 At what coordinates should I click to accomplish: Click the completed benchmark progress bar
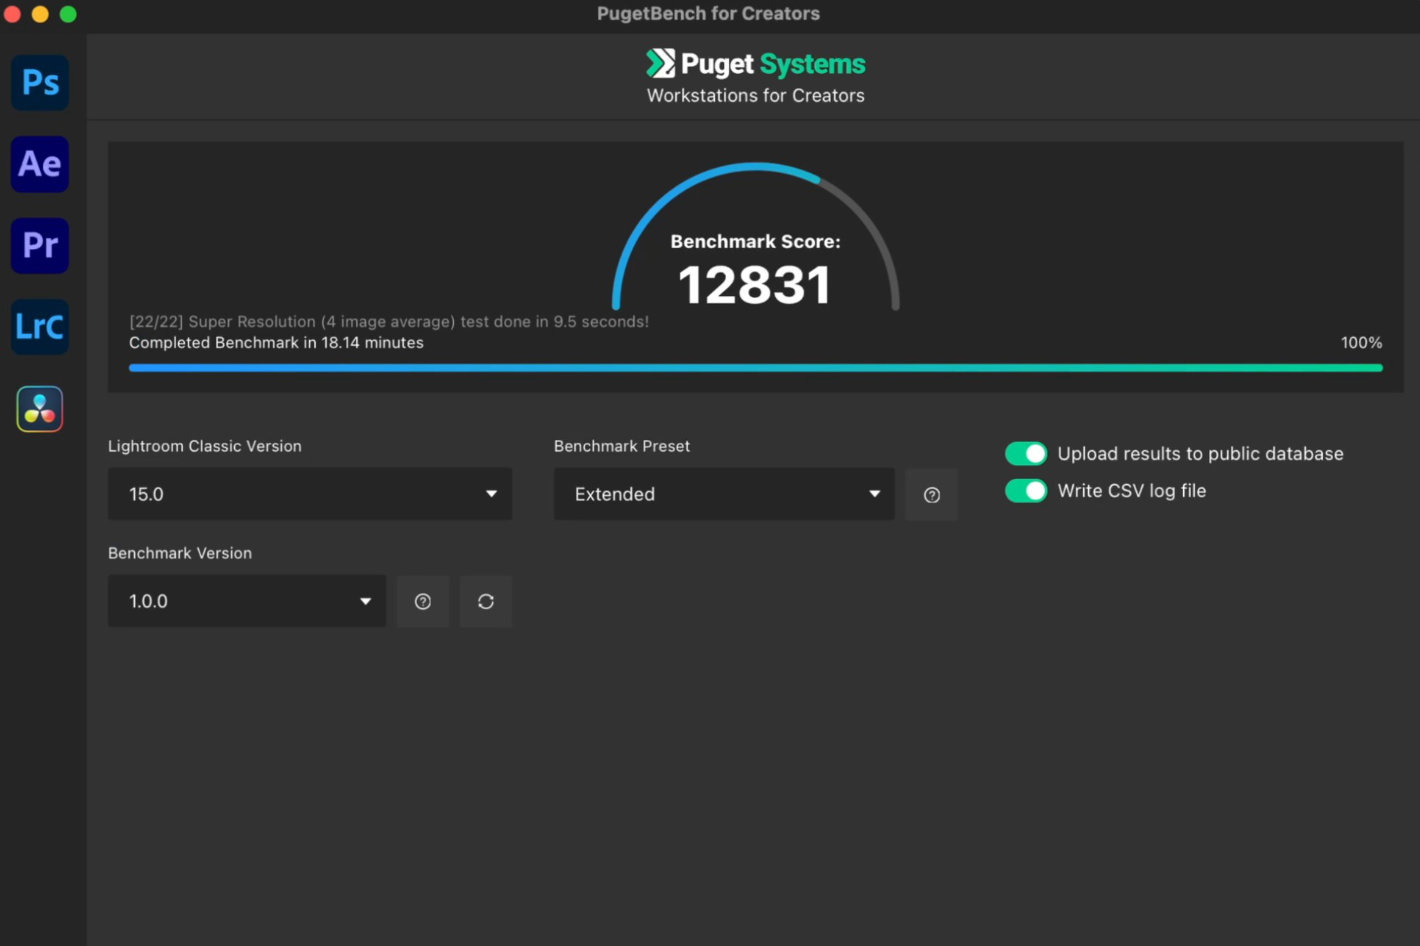coord(756,368)
